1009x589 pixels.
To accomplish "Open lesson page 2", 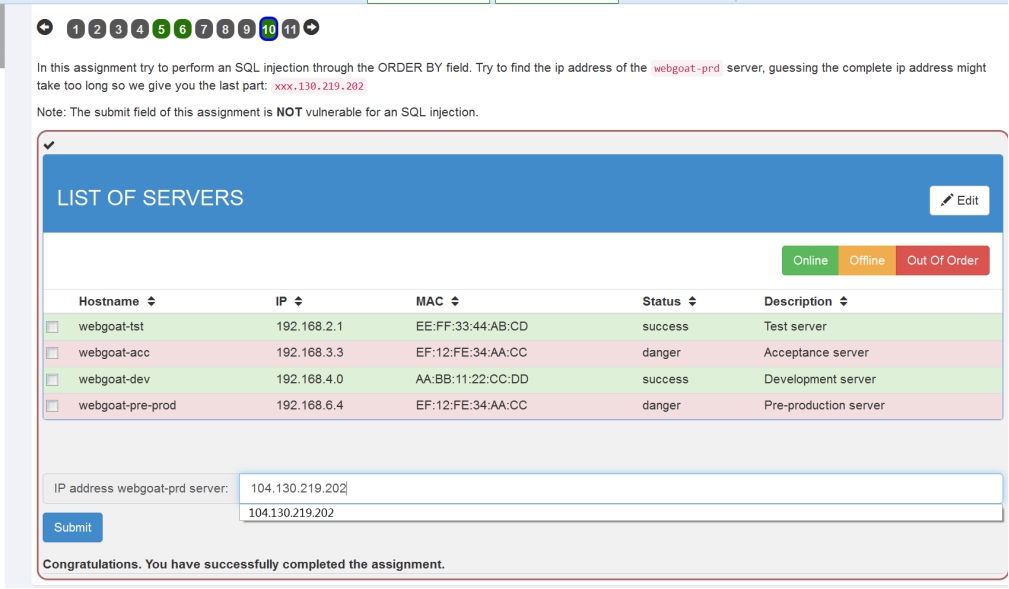I will (97, 29).
